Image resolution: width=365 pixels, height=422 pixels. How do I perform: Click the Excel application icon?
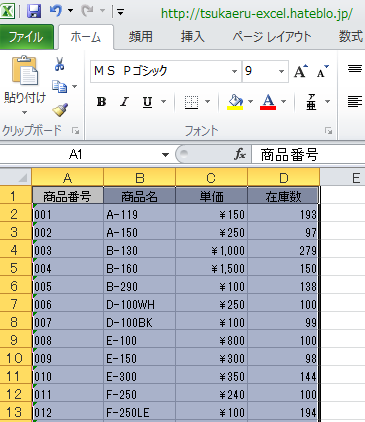[x=7, y=11]
